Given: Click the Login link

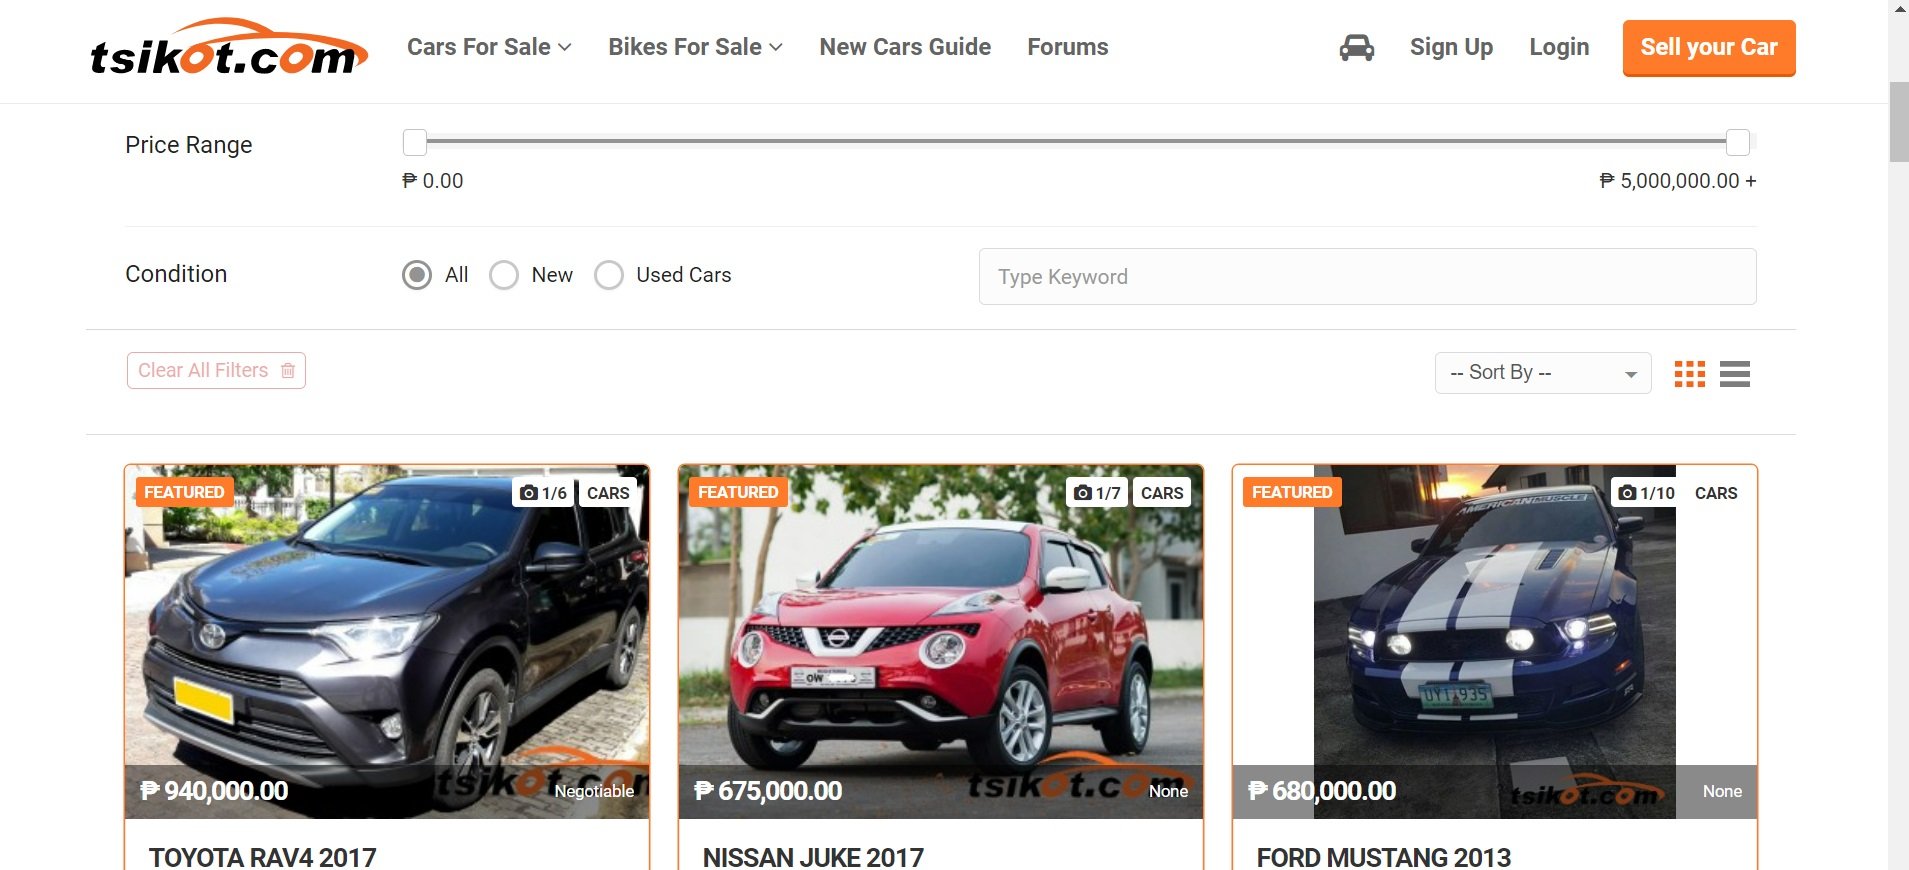Looking at the screenshot, I should tap(1559, 47).
